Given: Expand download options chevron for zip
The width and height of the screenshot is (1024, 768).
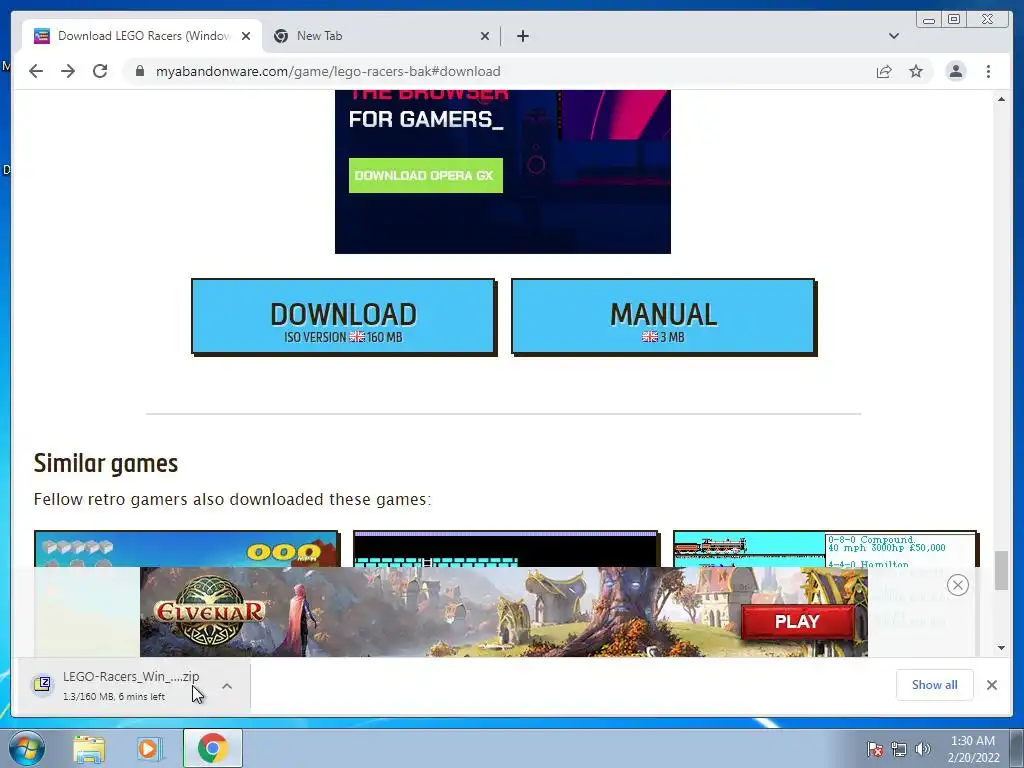Looking at the screenshot, I should click(x=227, y=686).
